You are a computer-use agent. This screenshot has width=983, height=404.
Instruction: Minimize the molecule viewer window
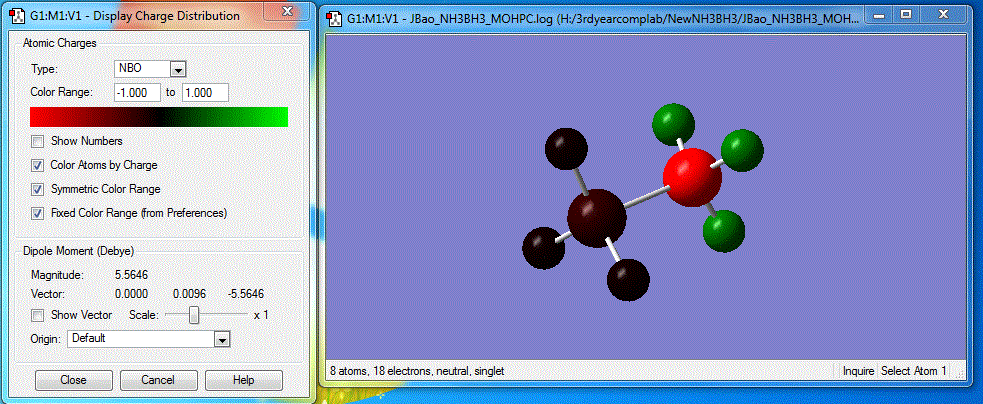pyautogui.click(x=880, y=14)
